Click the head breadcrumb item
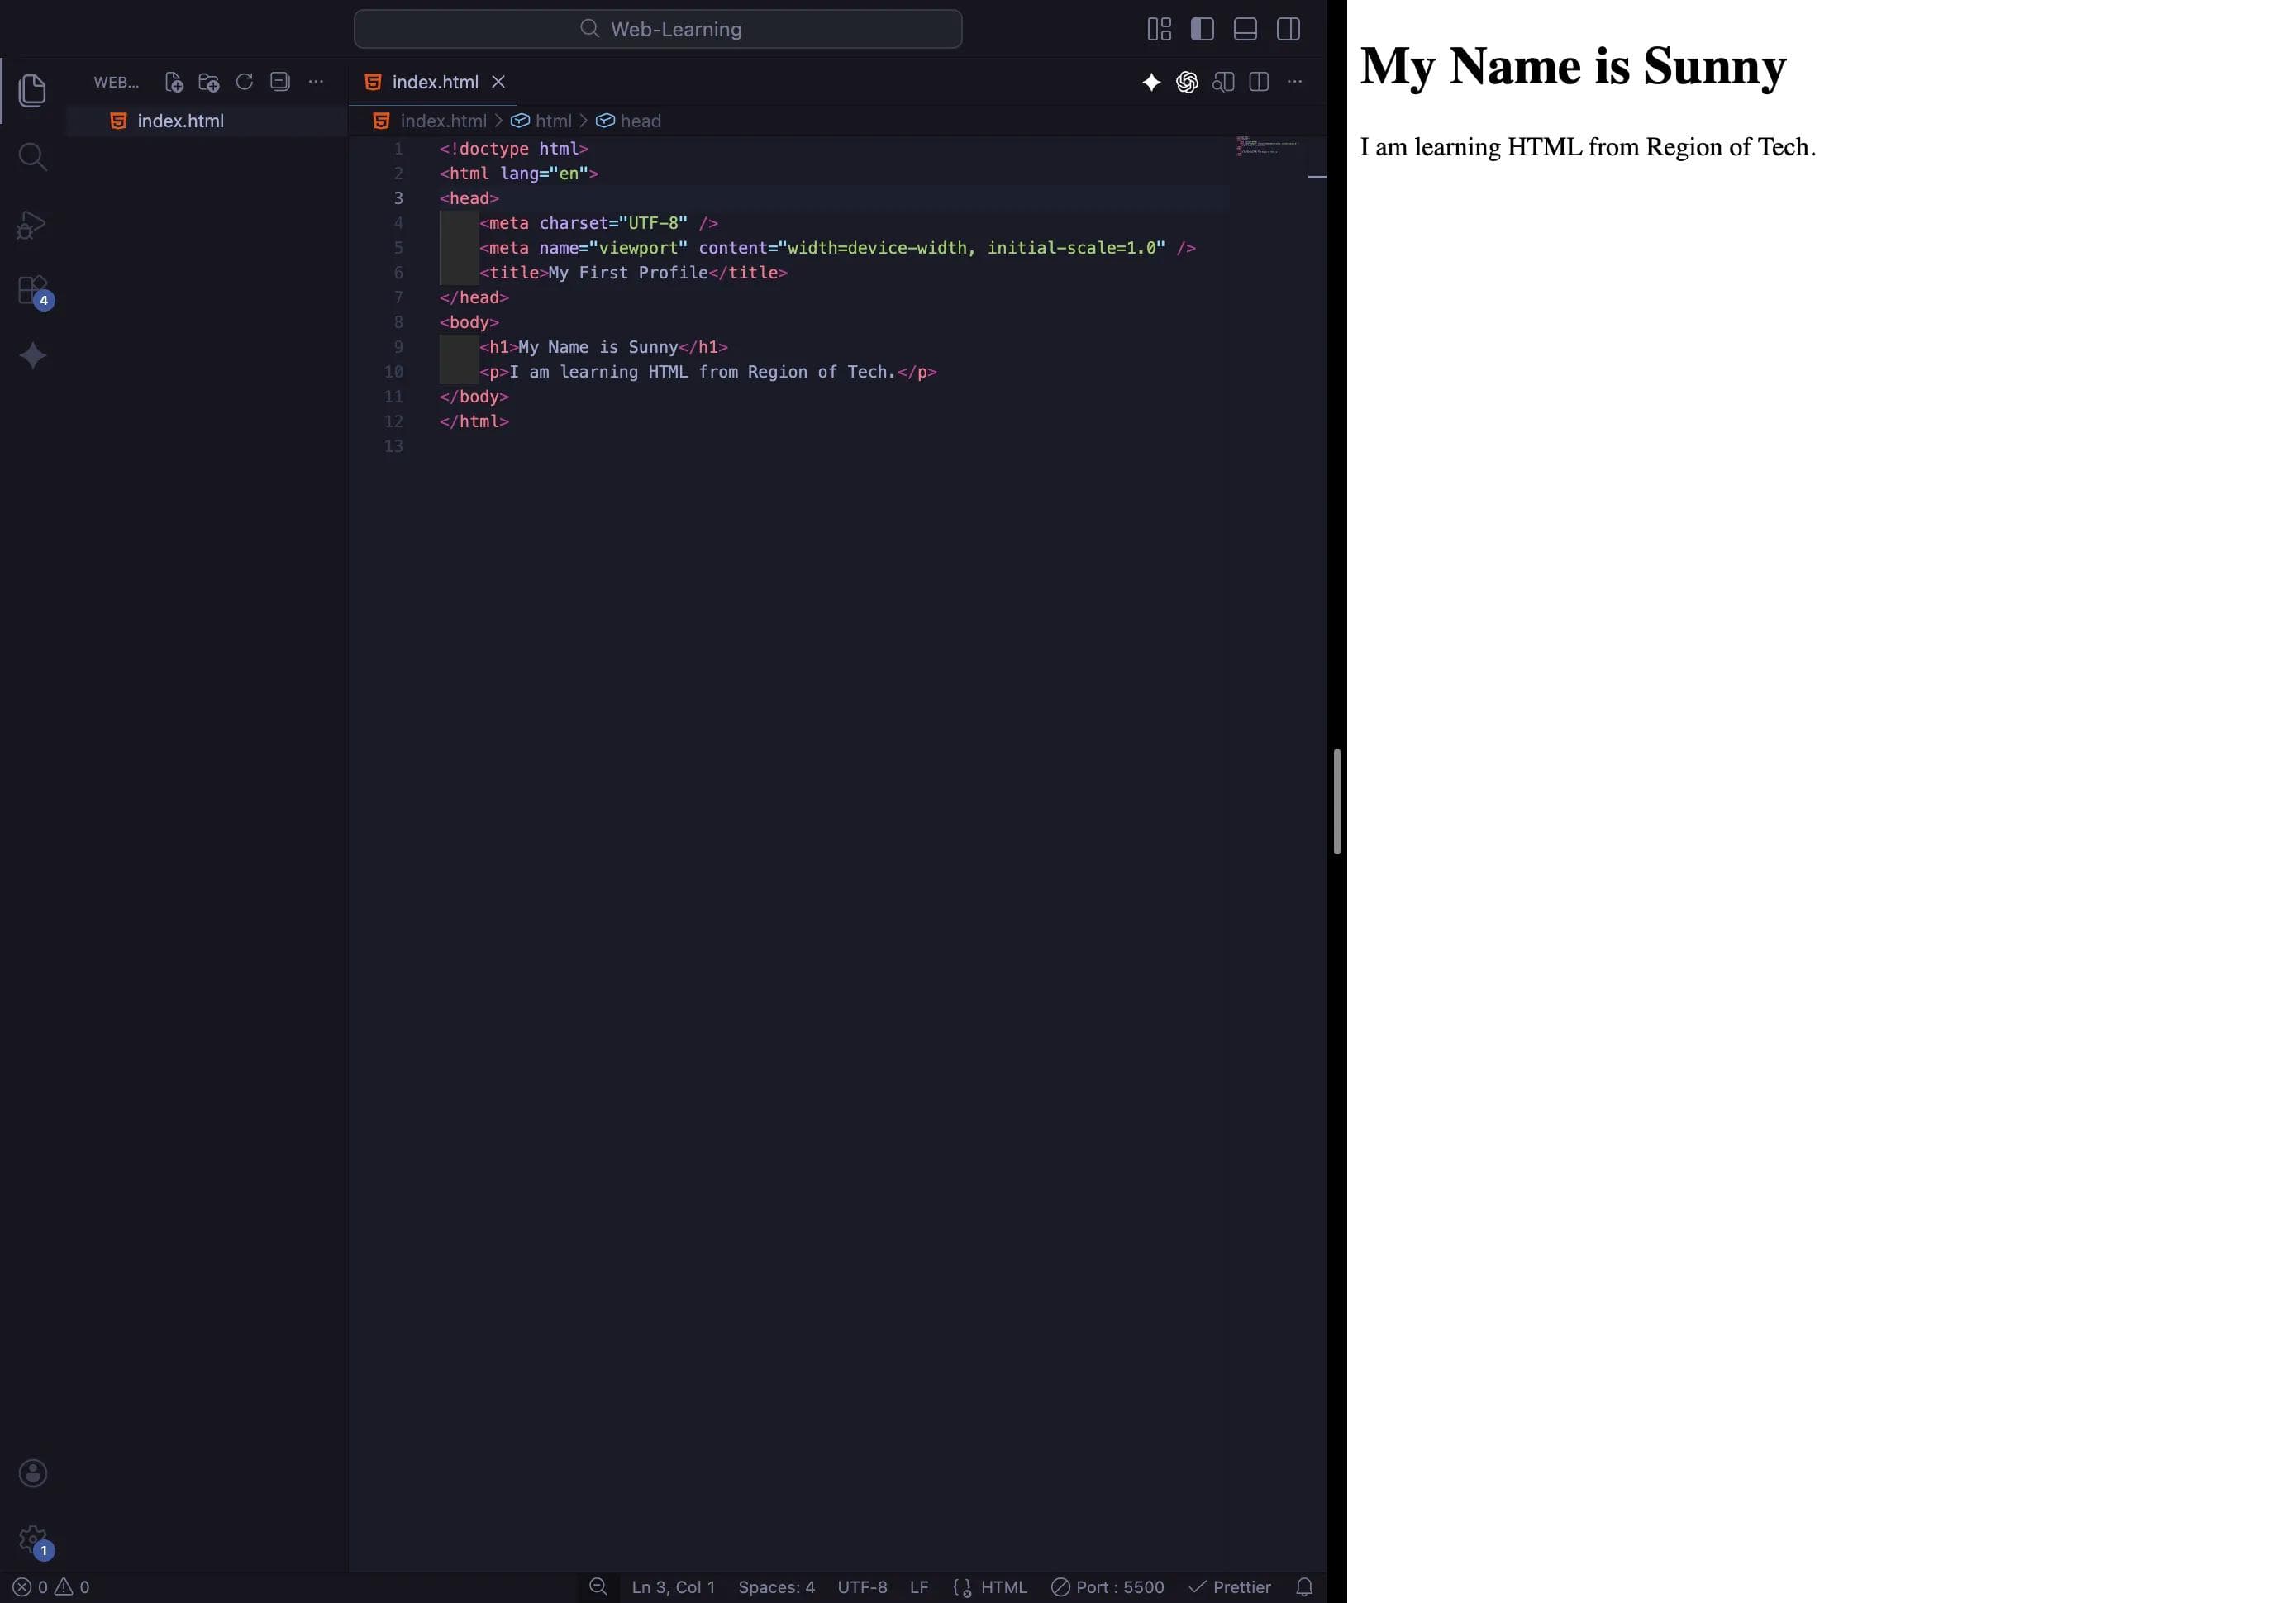Viewport: 2296px width, 1603px height. point(640,121)
